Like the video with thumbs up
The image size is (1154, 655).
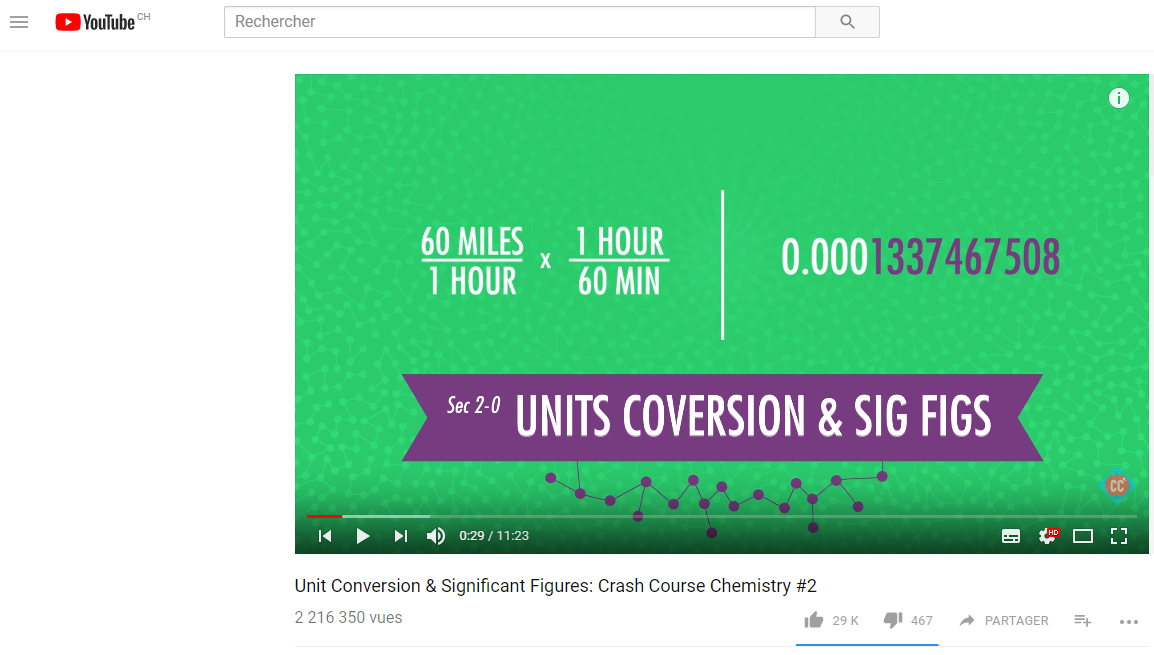click(814, 620)
